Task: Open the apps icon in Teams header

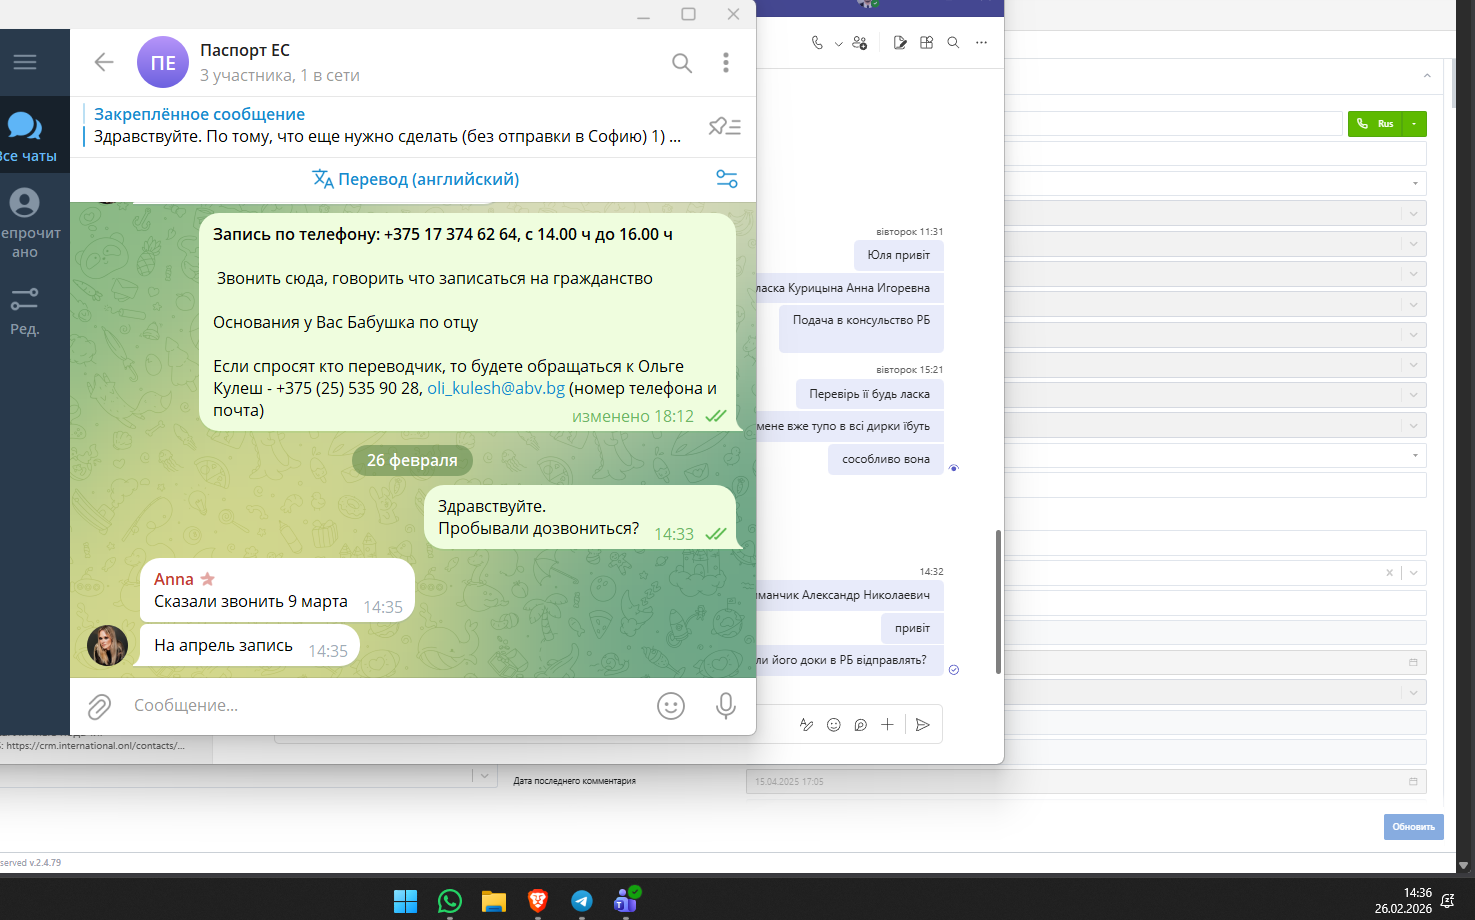Action: [927, 43]
